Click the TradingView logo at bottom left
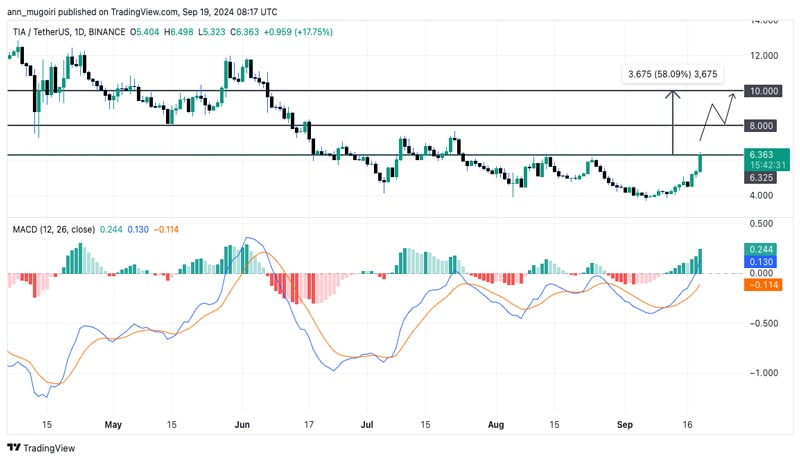The width and height of the screenshot is (800, 460). (x=41, y=448)
